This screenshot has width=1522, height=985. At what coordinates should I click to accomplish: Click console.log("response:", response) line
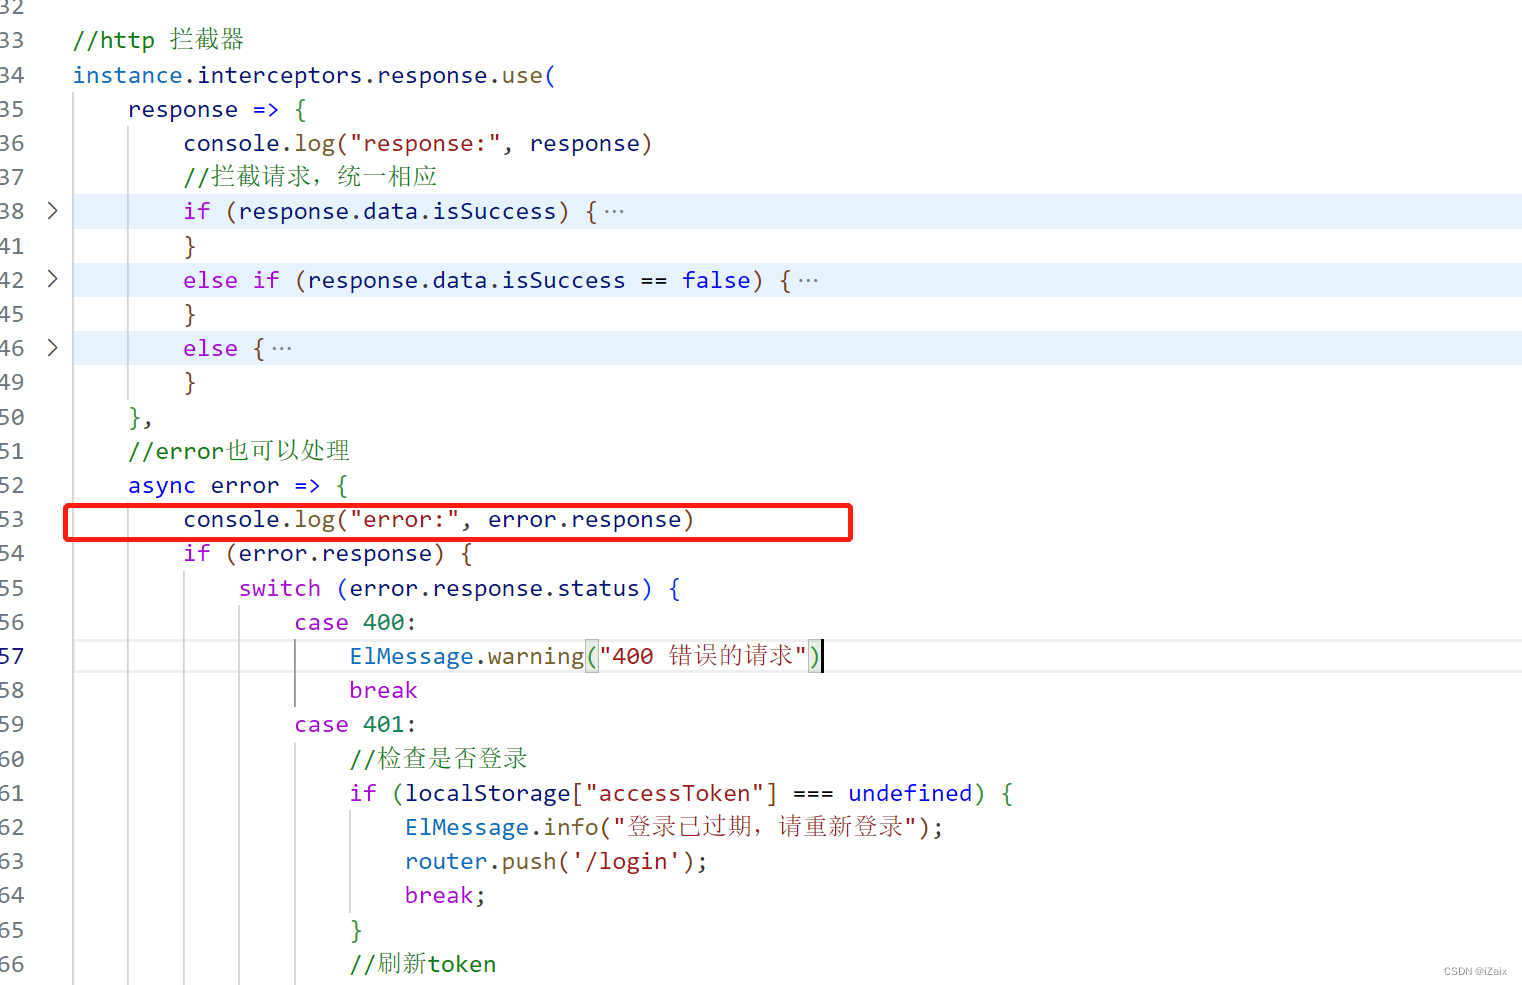(418, 143)
